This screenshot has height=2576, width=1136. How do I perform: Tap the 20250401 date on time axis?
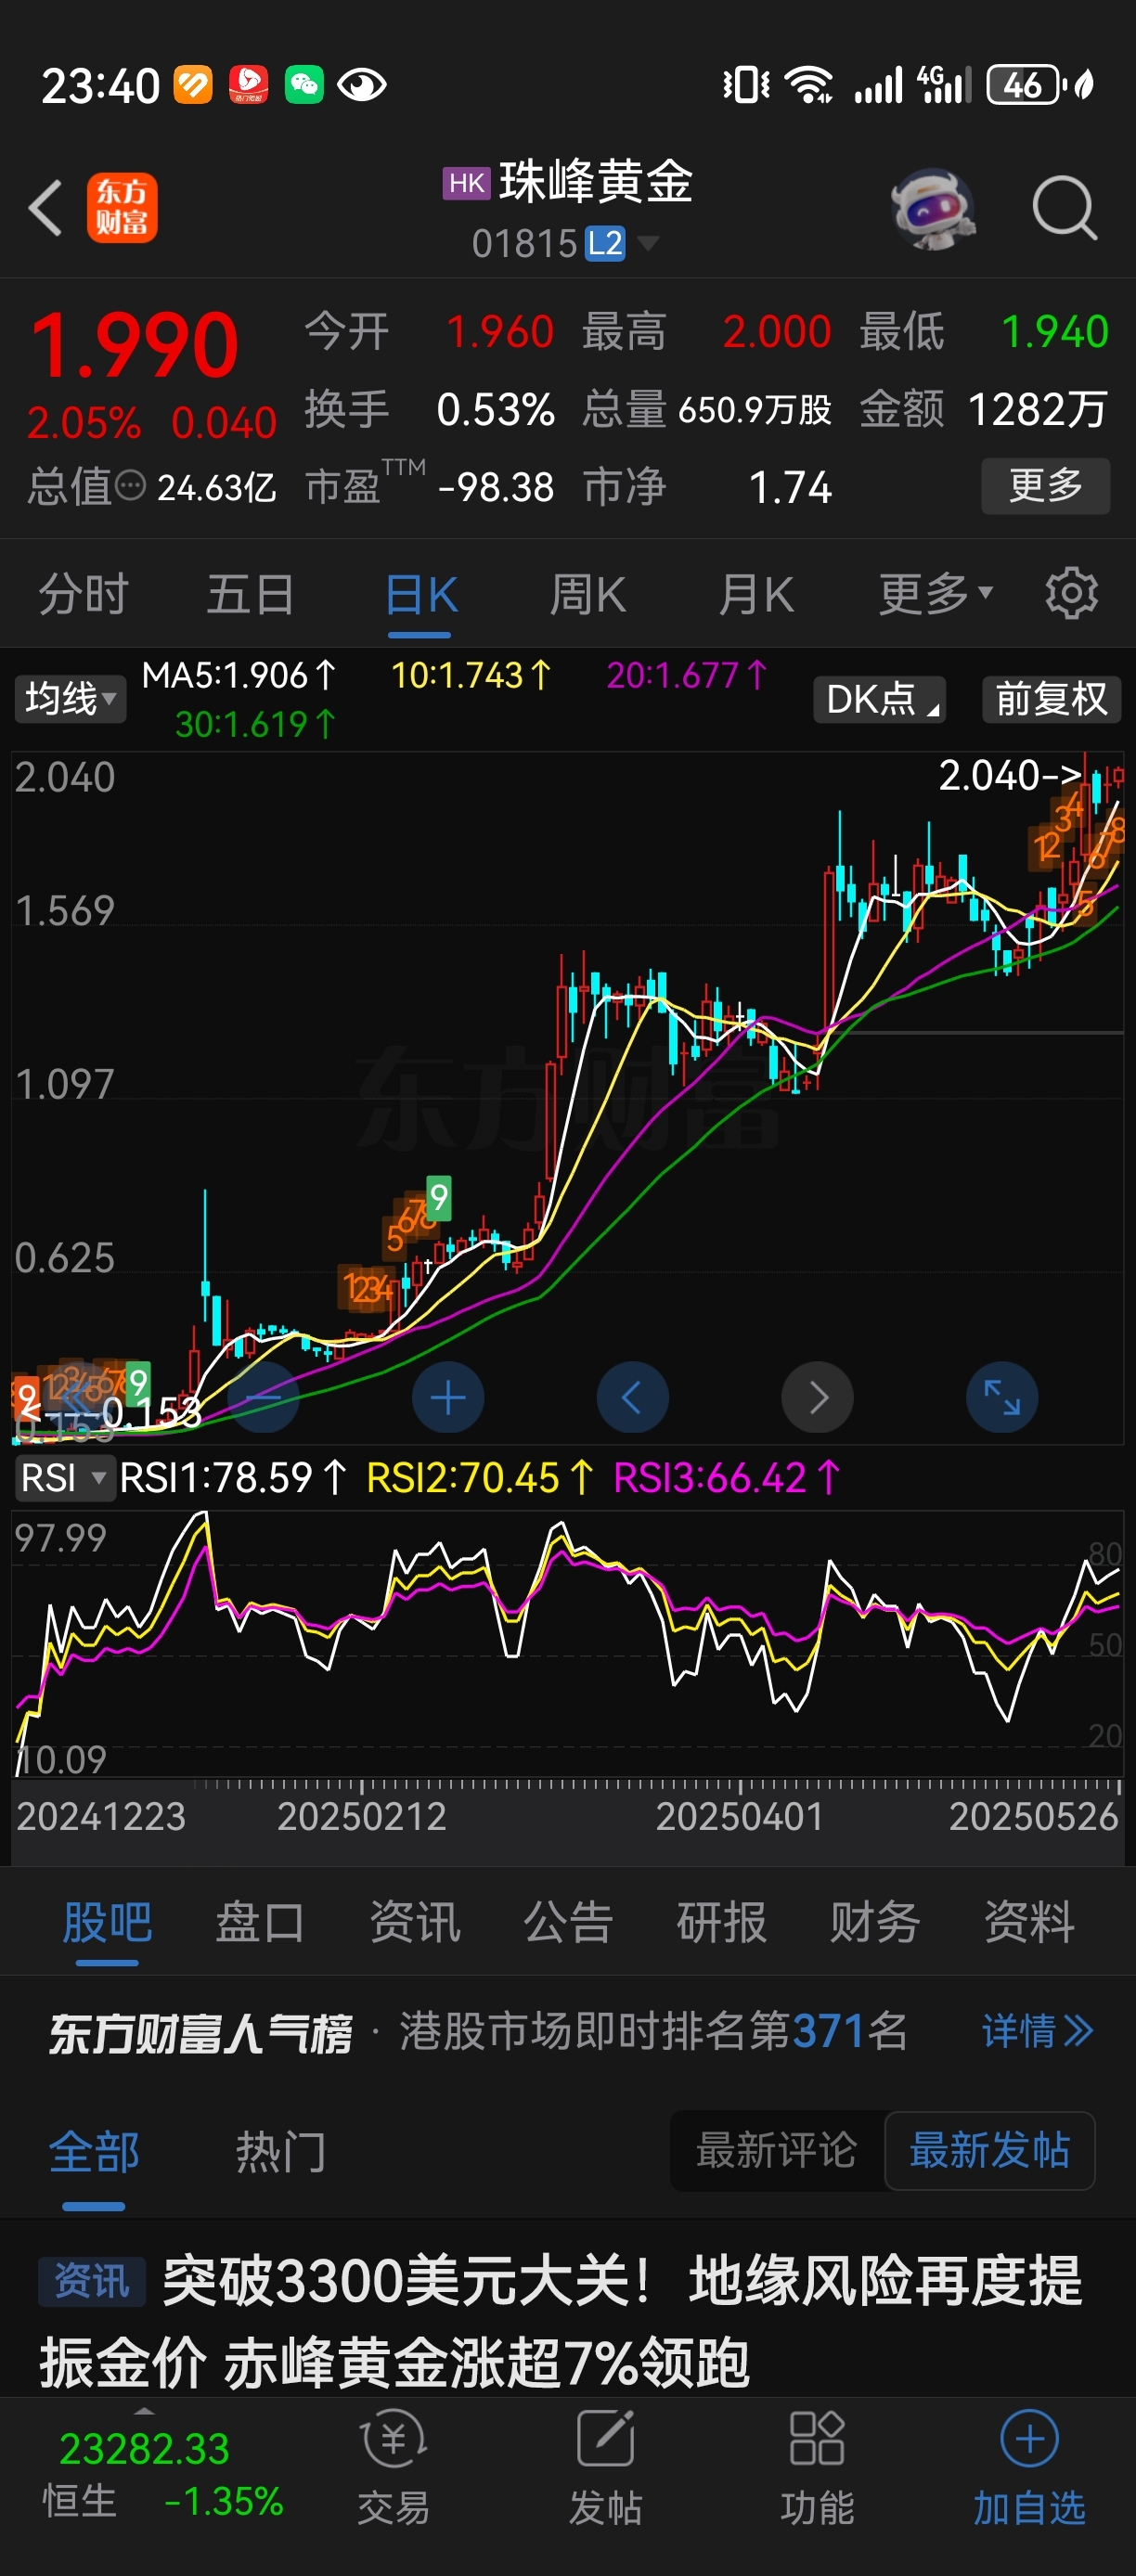coord(739,1816)
